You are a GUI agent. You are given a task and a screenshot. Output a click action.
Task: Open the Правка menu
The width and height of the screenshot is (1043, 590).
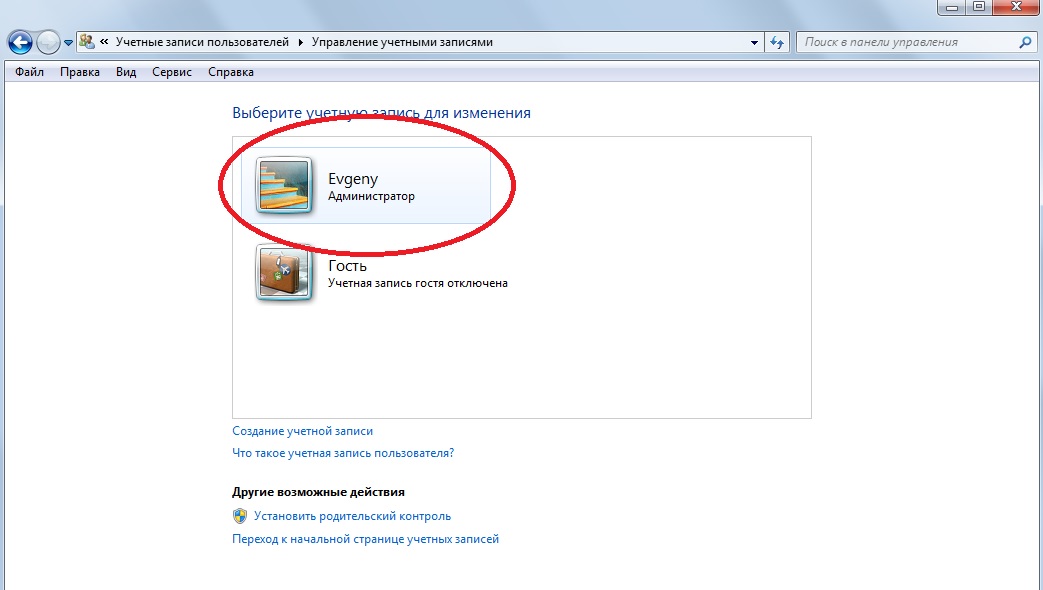(x=80, y=72)
